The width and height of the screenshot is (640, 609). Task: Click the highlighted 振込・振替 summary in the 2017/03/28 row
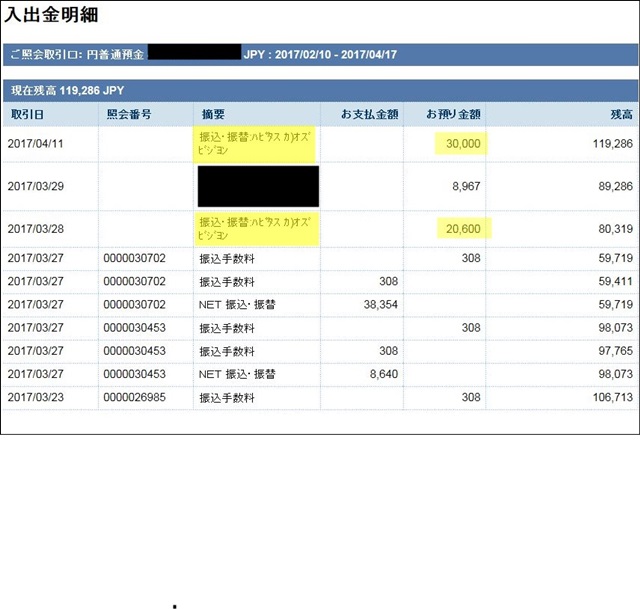click(x=256, y=229)
